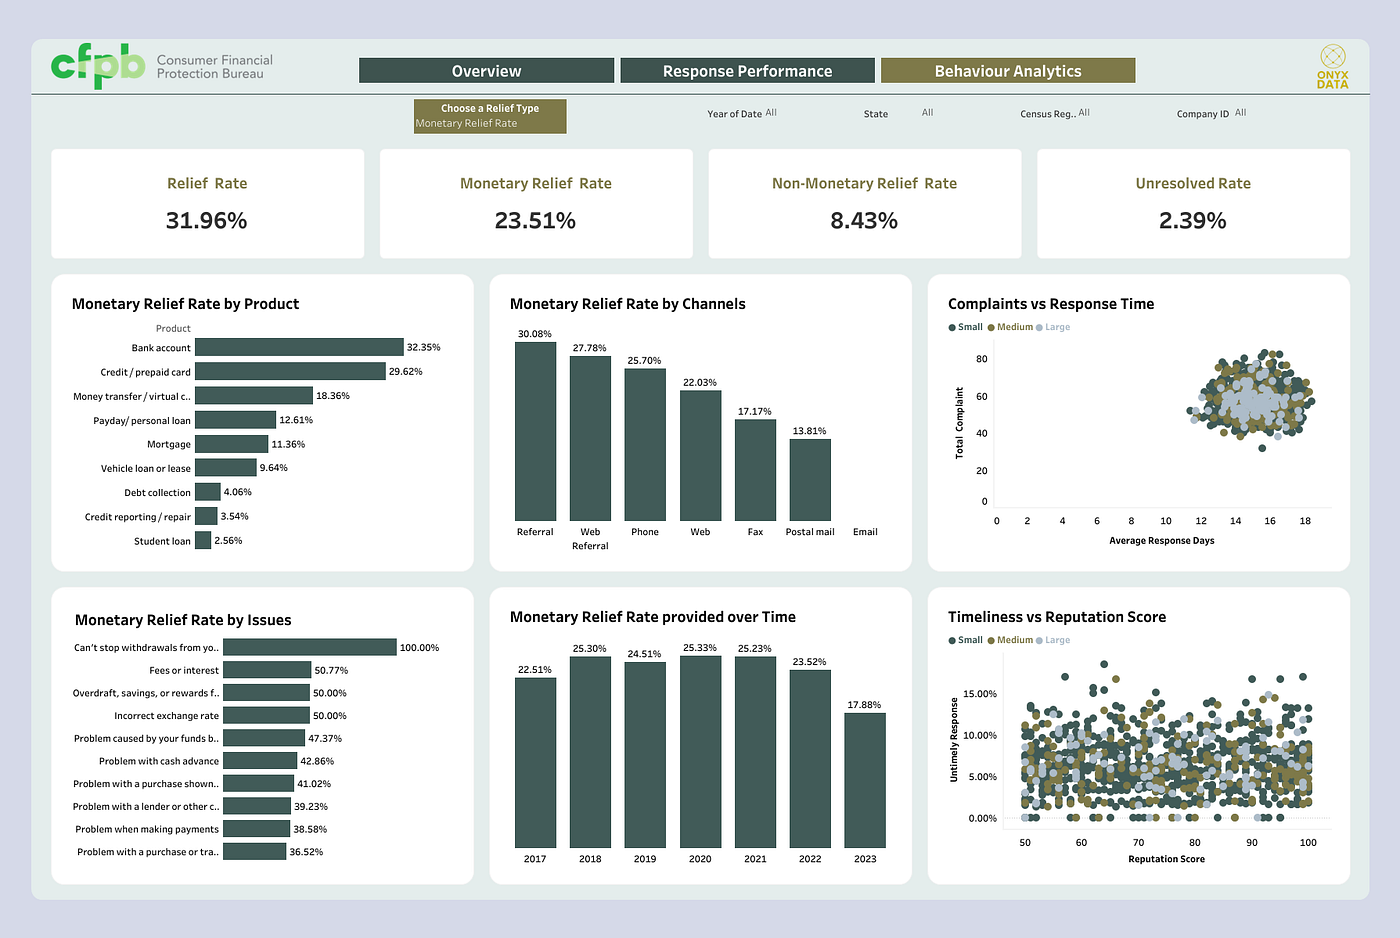
Task: Switch to the Overview tab
Action: tap(486, 71)
